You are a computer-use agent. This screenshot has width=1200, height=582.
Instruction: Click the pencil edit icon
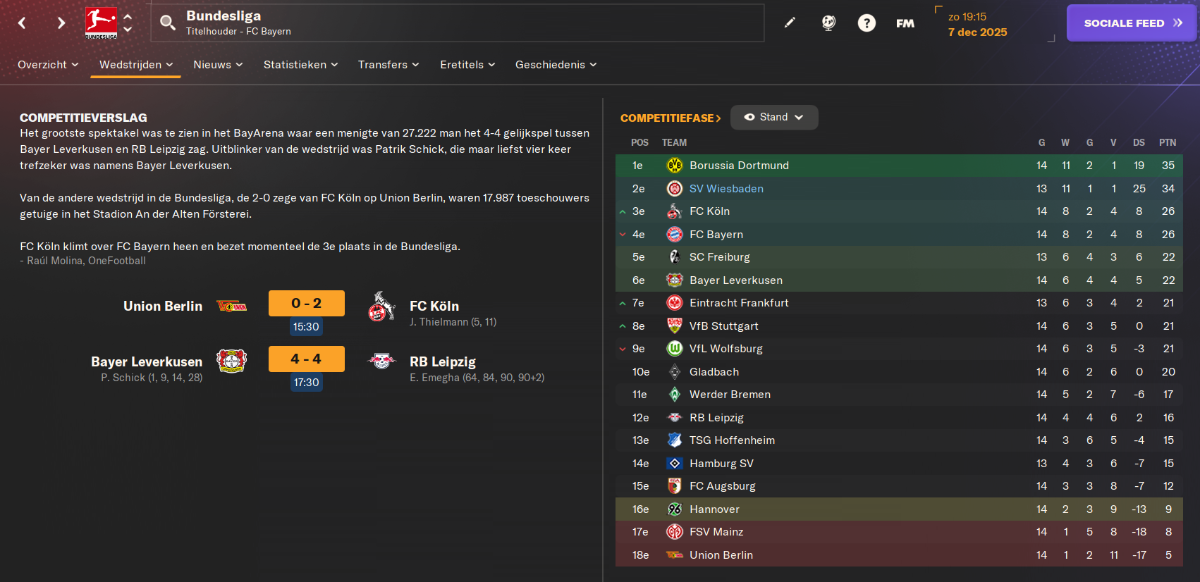[790, 23]
